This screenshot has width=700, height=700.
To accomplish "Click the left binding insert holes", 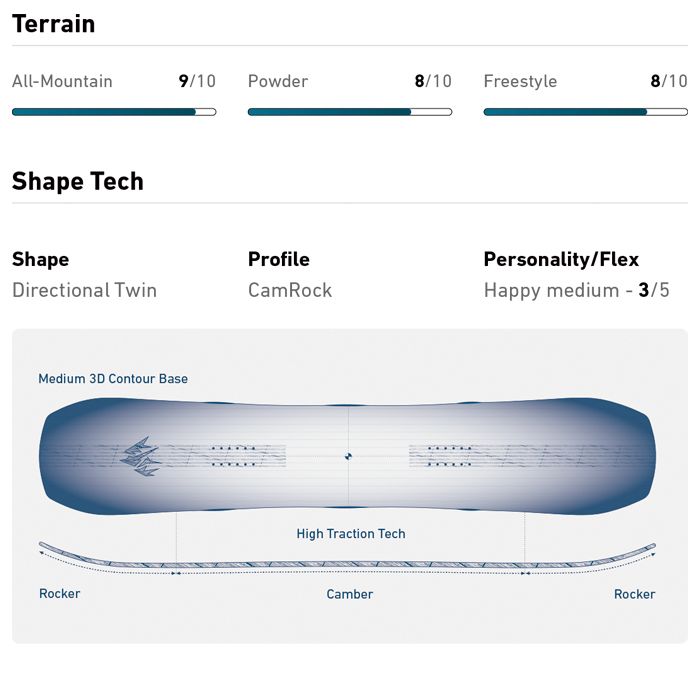I will 235,456.
